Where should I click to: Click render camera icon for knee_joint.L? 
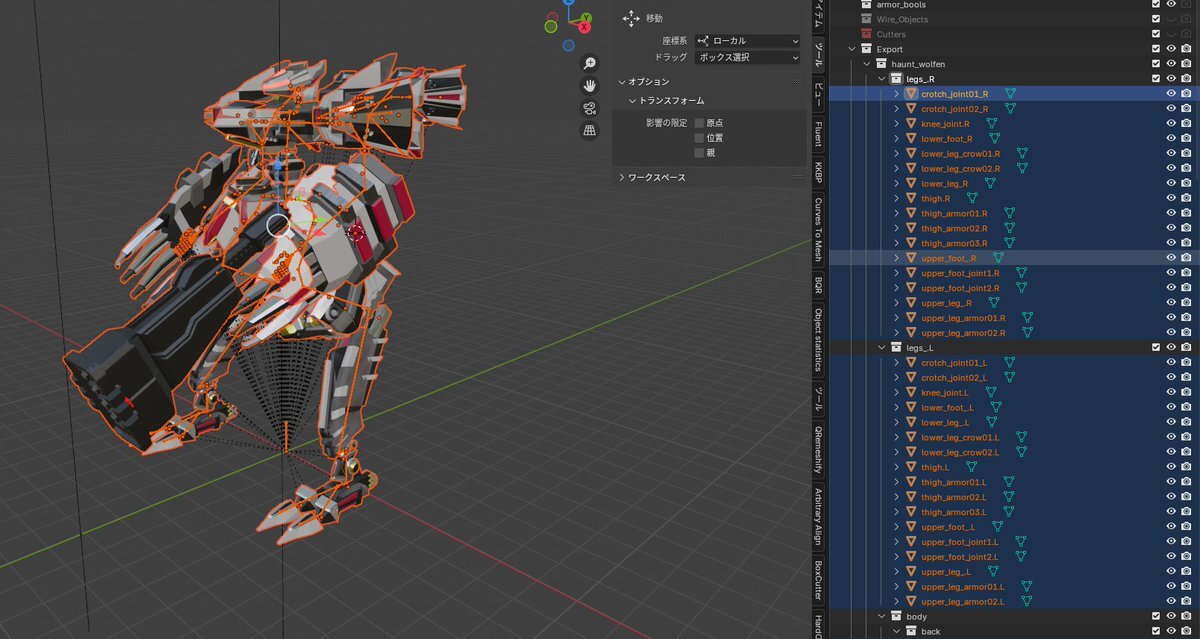click(x=1186, y=392)
